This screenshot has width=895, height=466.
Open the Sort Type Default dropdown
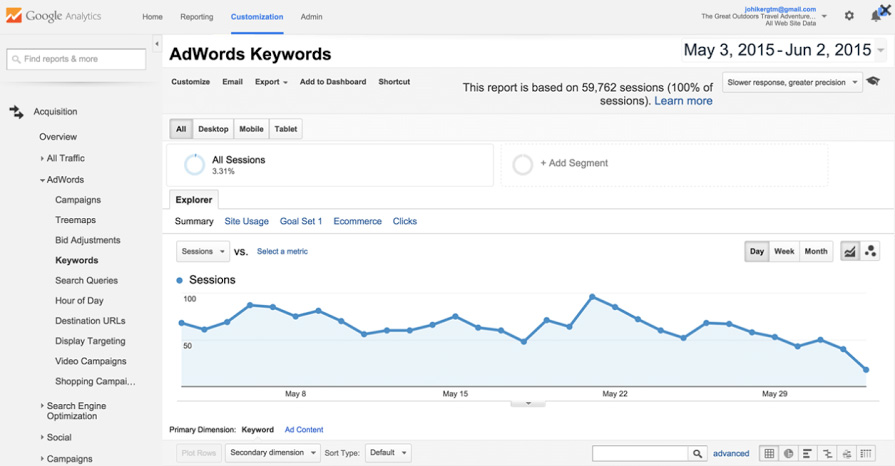pos(388,453)
